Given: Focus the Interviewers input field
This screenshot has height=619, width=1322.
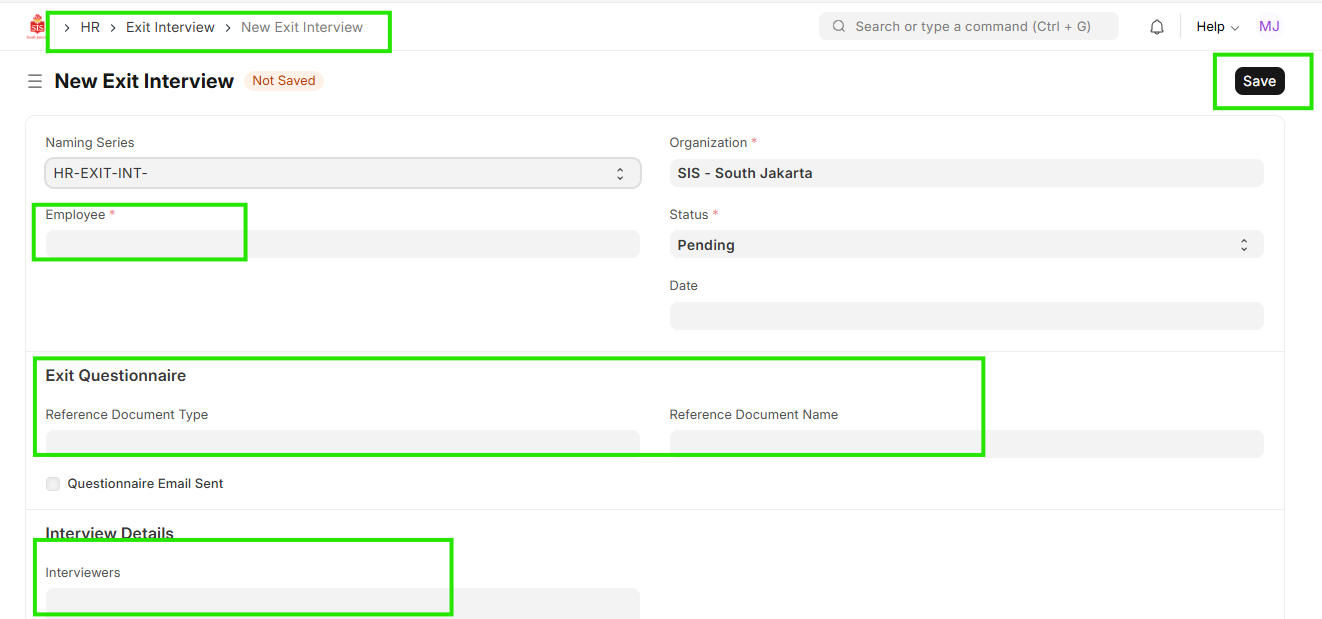Looking at the screenshot, I should (x=342, y=602).
